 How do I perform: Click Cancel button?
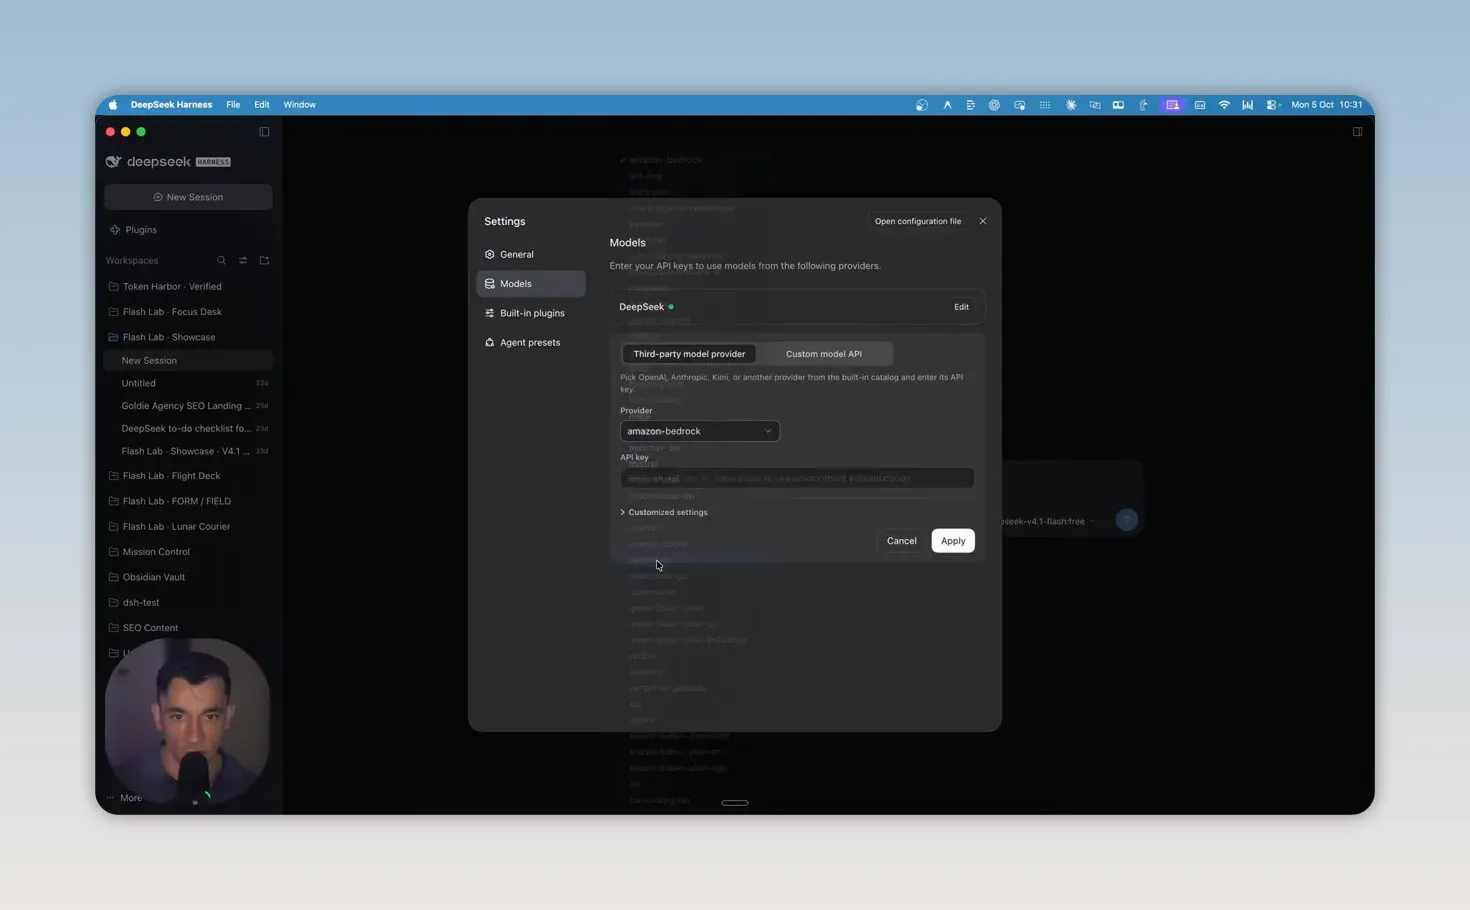click(x=901, y=541)
